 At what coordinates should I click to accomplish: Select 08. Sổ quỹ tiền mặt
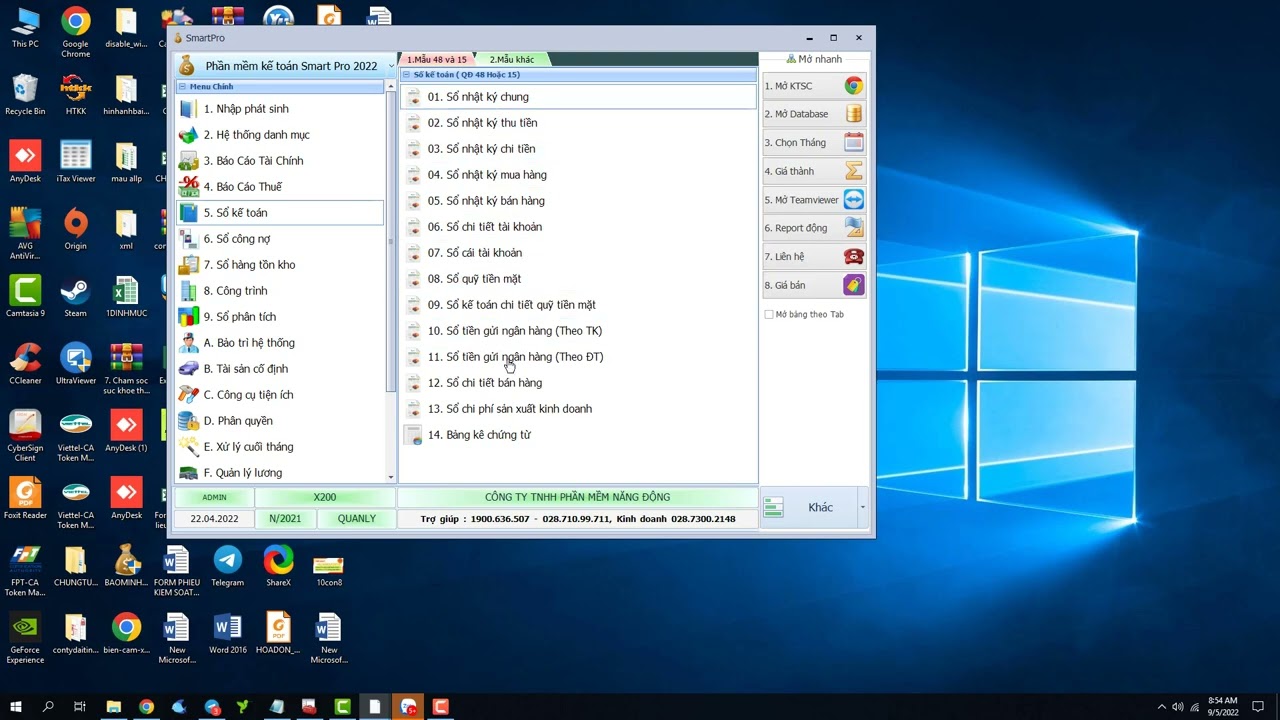coord(578,279)
